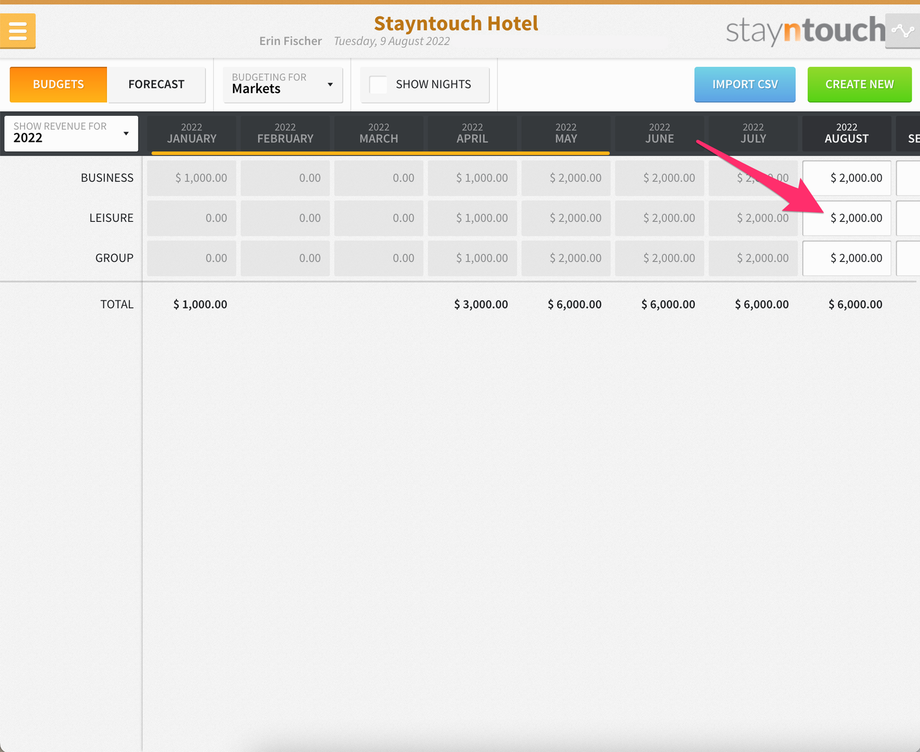Image resolution: width=920 pixels, height=752 pixels.
Task: Click the Group February 0.00 cell
Action: pyautogui.click(x=285, y=258)
